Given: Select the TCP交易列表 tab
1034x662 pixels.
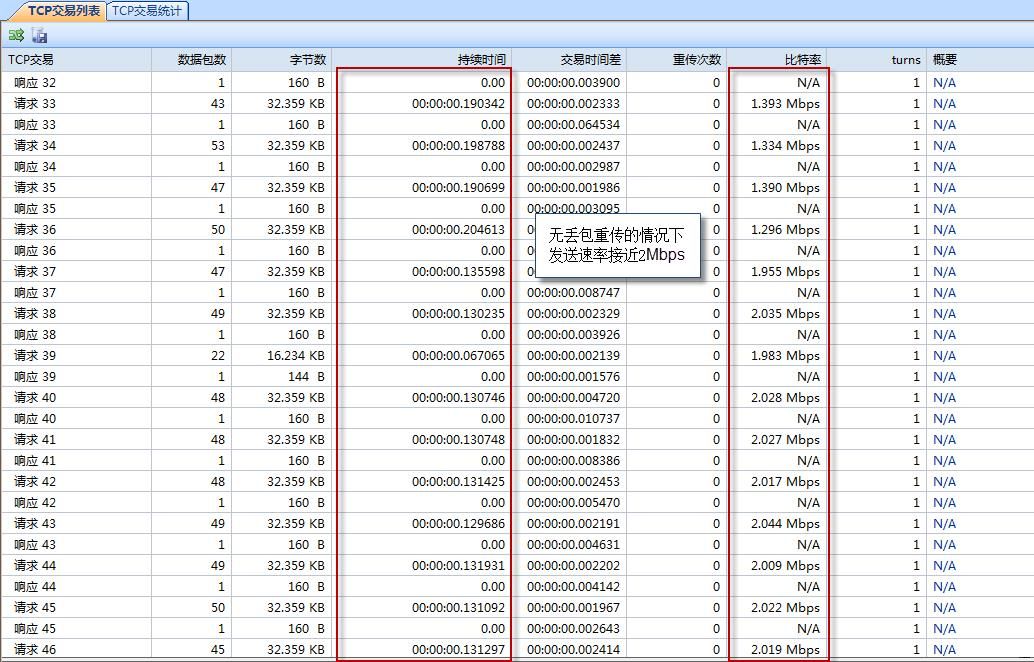Looking at the screenshot, I should (62, 10).
